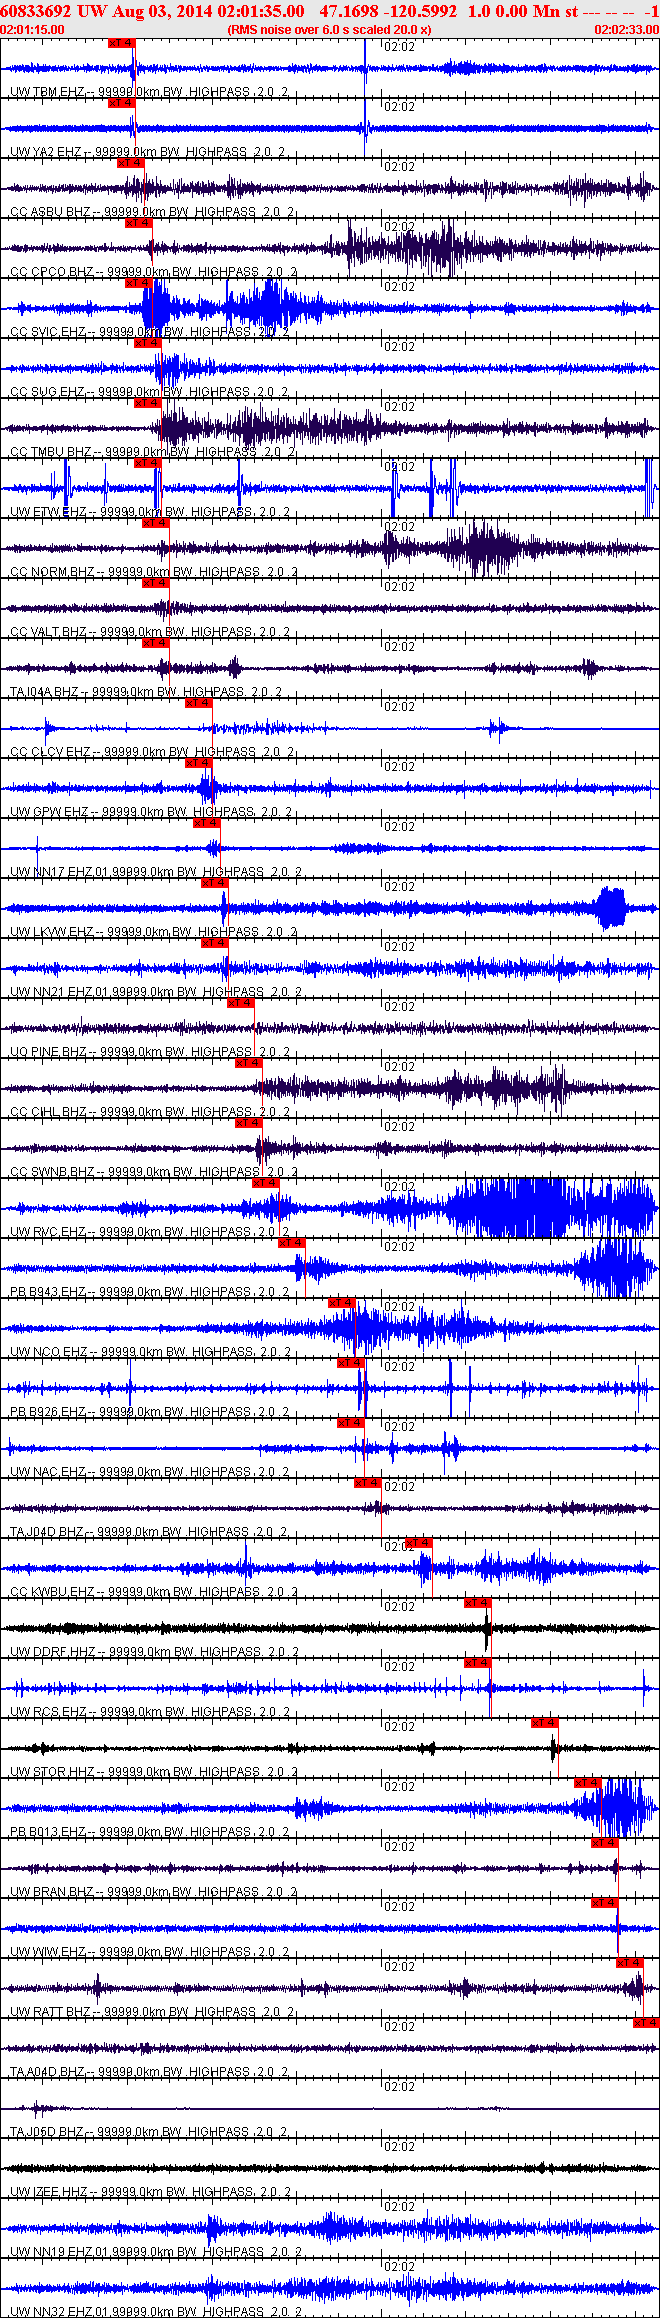660x2318 pixels.
Task: Click the red pick flag on CC ASBU trace
Action: pos(131,163)
